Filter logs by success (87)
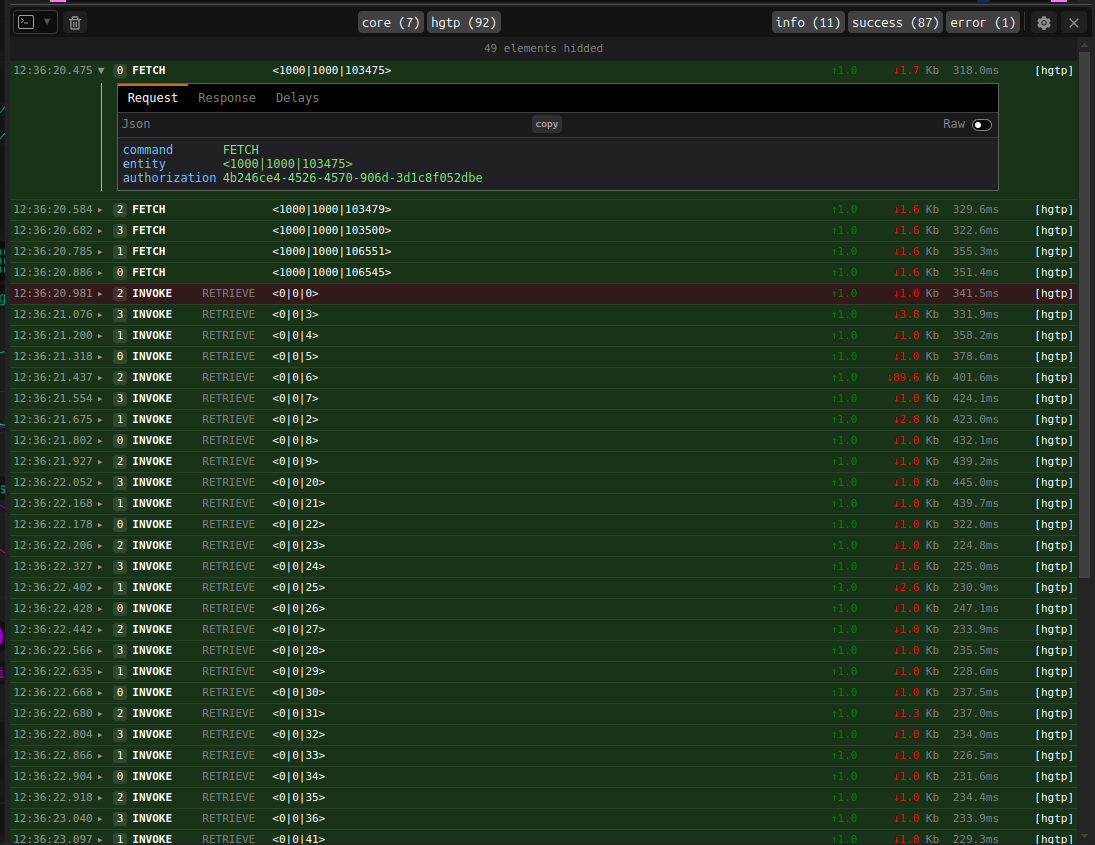This screenshot has height=845, width=1095. click(x=895, y=22)
